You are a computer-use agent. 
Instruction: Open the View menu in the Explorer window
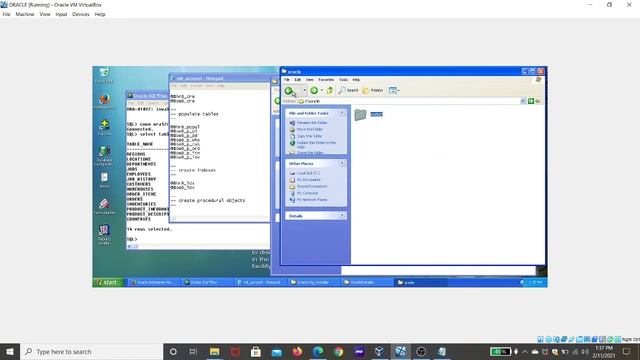tap(310, 80)
